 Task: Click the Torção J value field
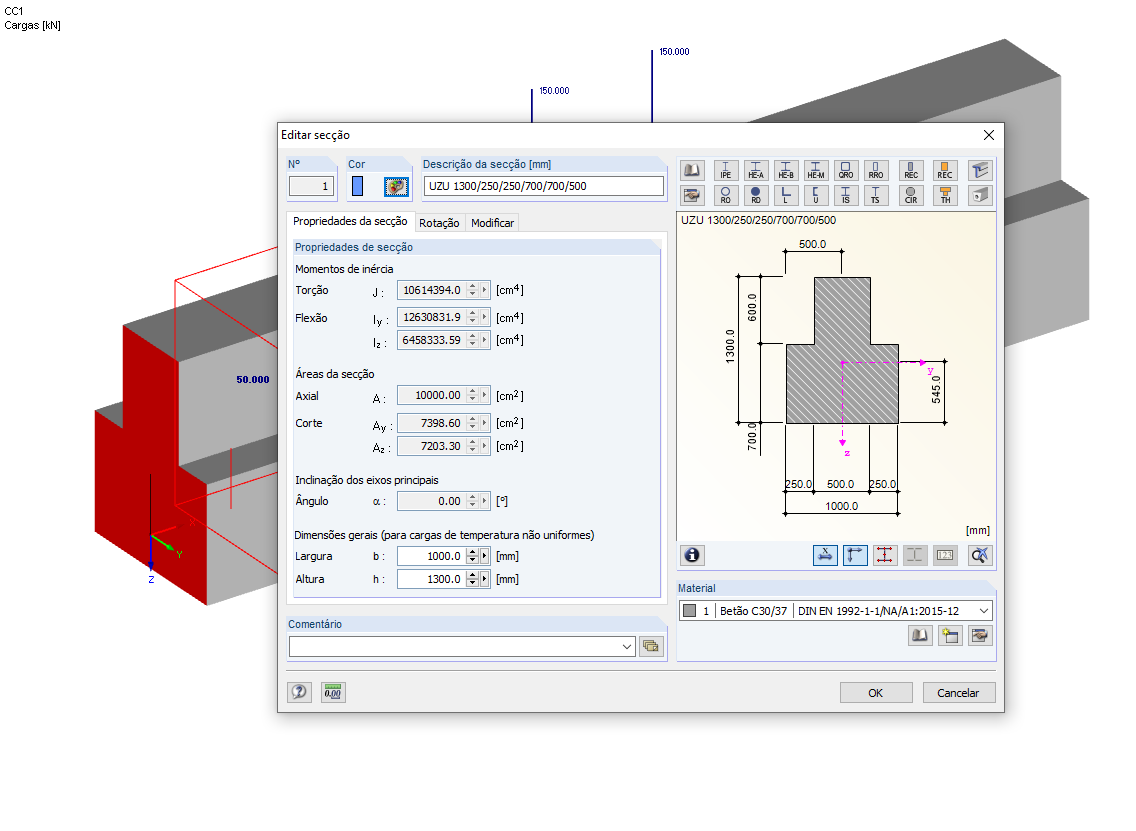[433, 290]
